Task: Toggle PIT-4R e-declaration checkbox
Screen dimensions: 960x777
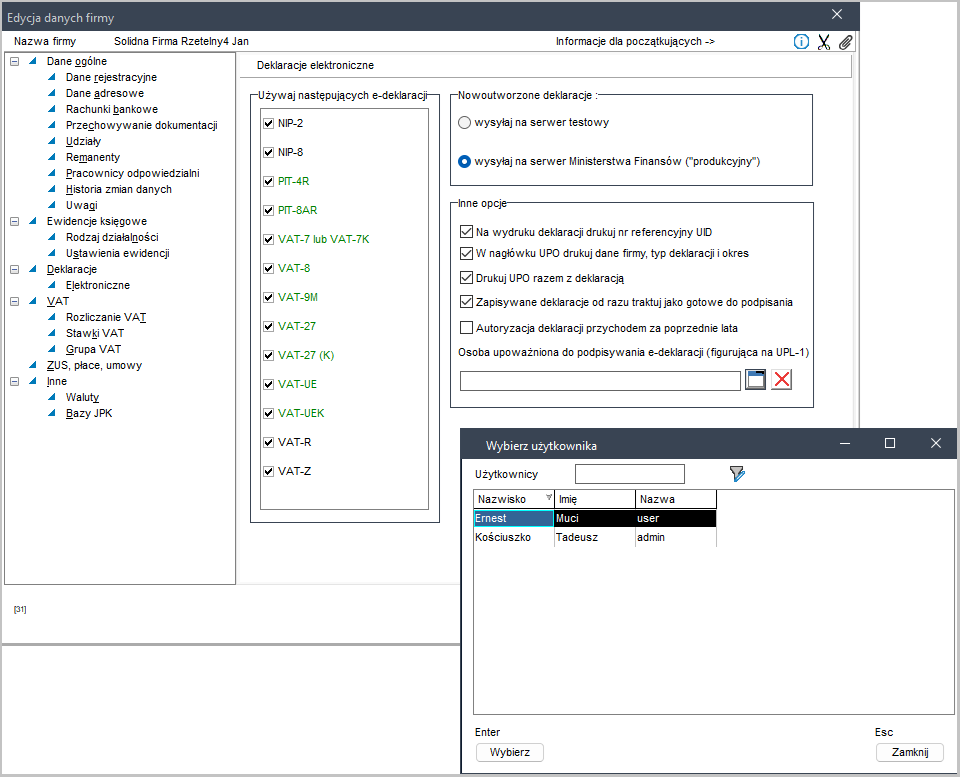Action: (268, 181)
